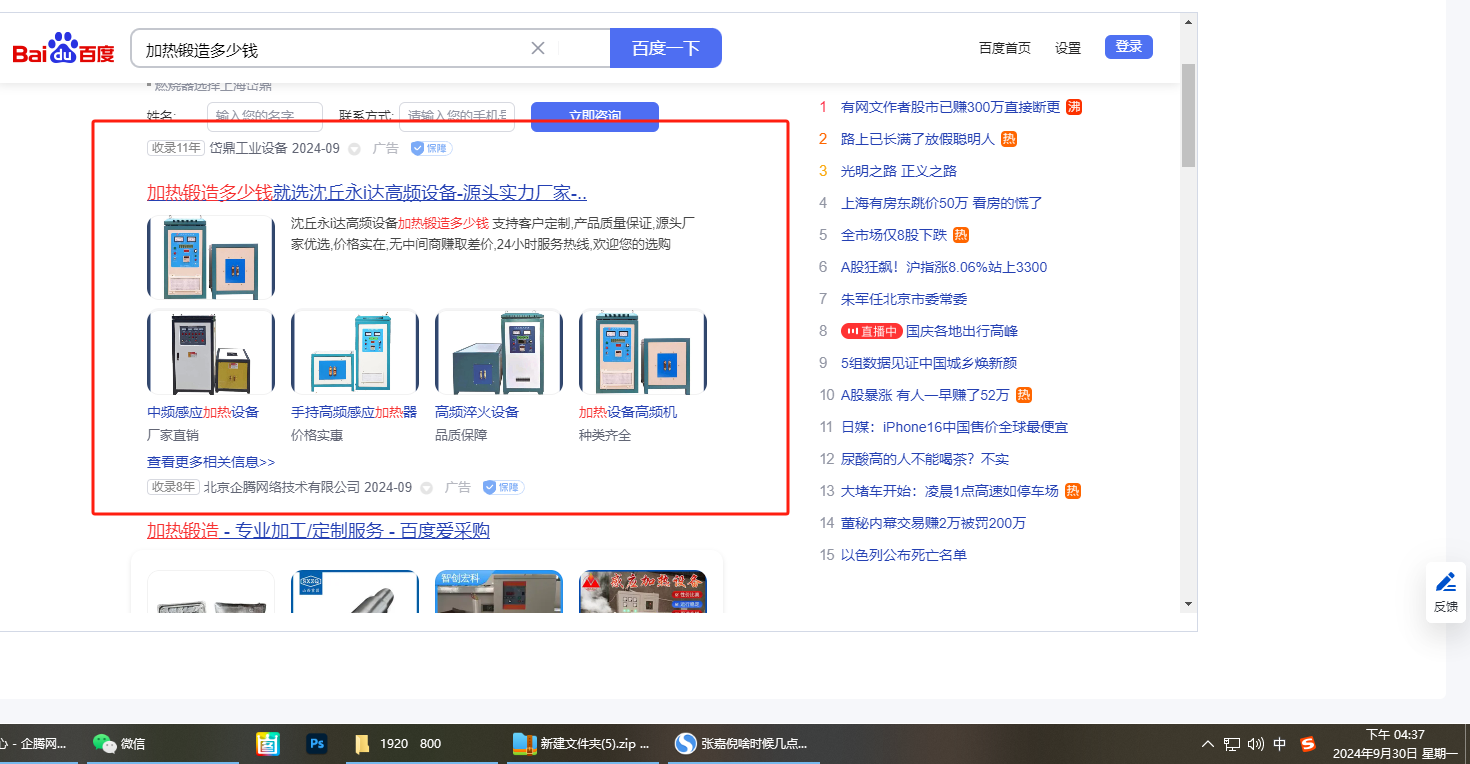The height and width of the screenshot is (764, 1470).
Task: Click the 百度一下 search button
Action: point(665,48)
